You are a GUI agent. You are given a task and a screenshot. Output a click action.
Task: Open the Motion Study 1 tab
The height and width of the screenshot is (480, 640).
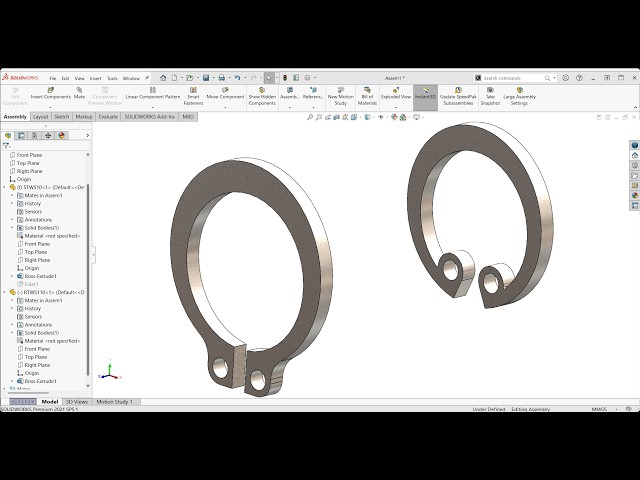[115, 402]
